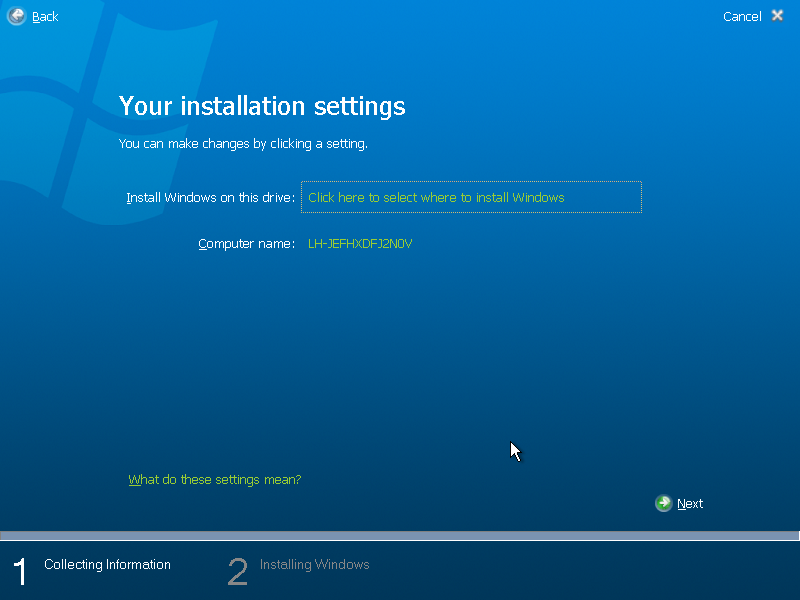This screenshot has width=800, height=600.
Task: Click 'Collecting Information' step text
Action: [x=107, y=564]
